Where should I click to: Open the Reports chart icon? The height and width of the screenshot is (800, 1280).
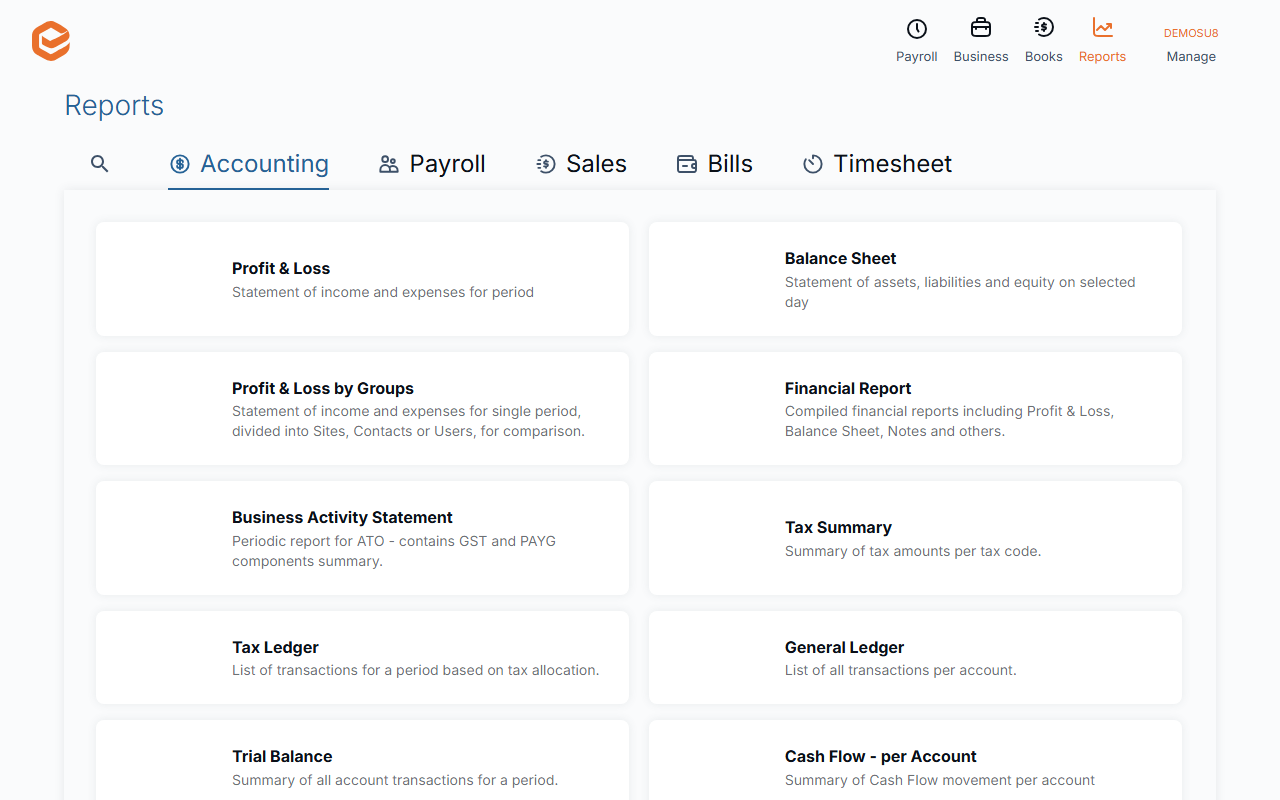click(1102, 28)
